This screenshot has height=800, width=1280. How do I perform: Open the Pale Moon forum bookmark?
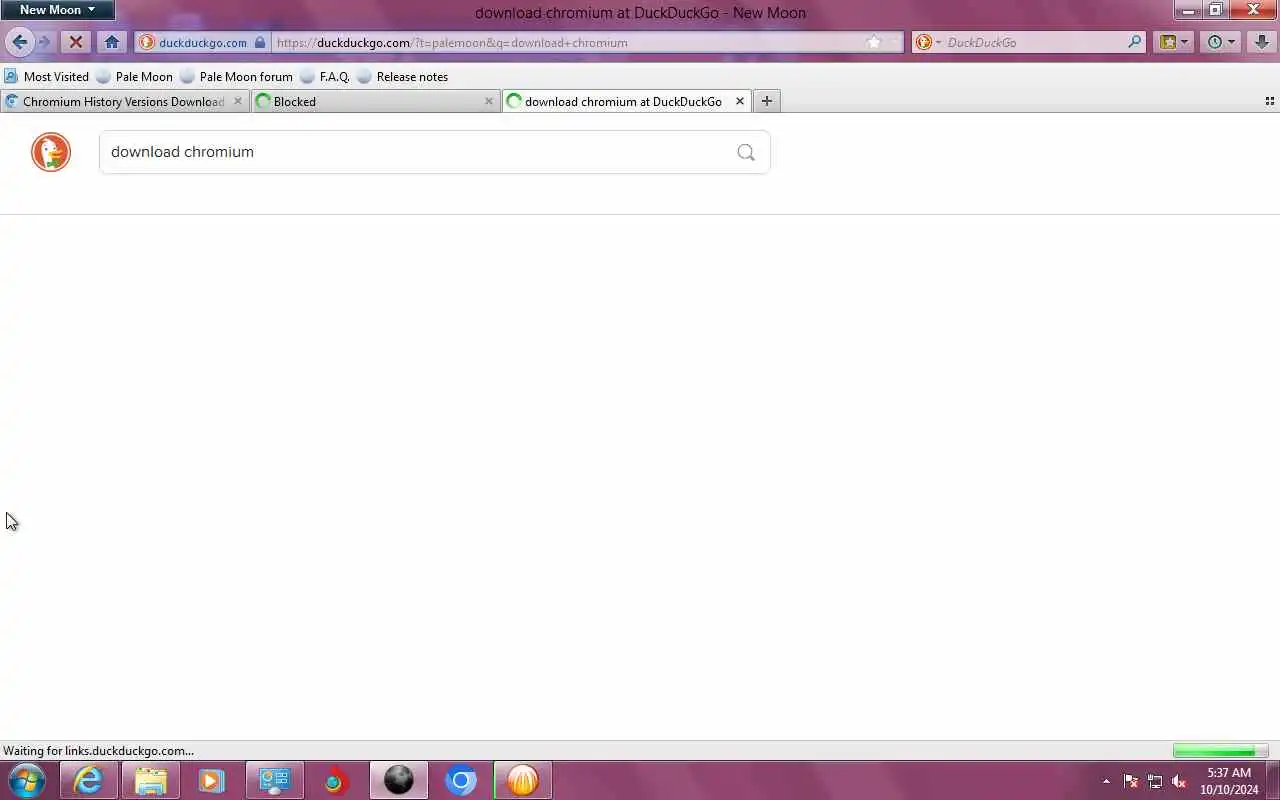click(236, 76)
